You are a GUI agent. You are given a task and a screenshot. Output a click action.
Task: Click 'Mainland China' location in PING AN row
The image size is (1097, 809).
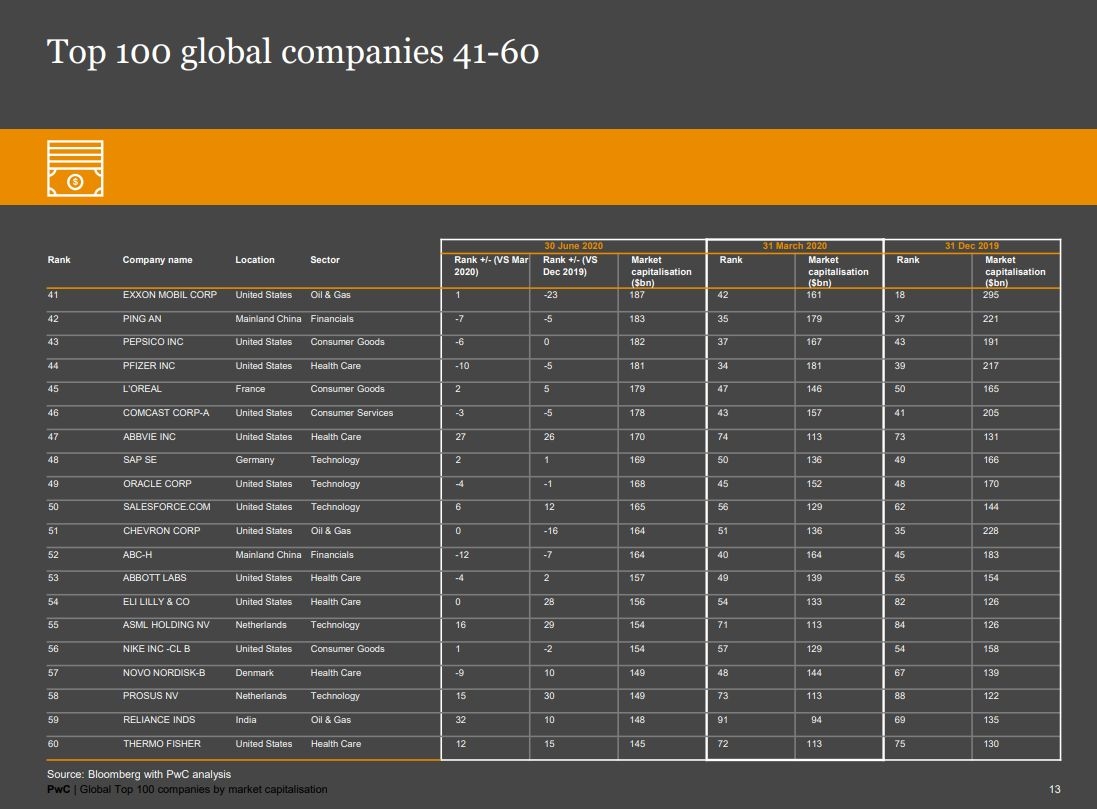click(268, 318)
